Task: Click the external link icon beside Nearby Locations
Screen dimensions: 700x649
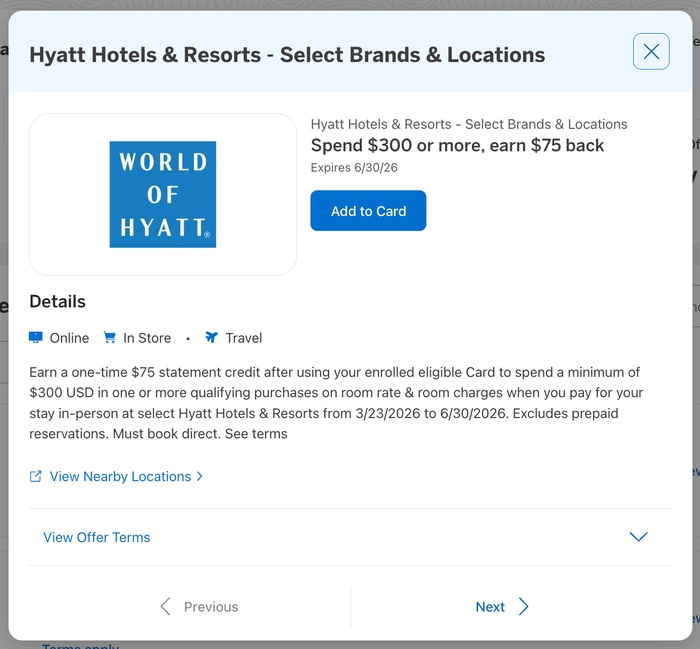Action: pyautogui.click(x=36, y=476)
